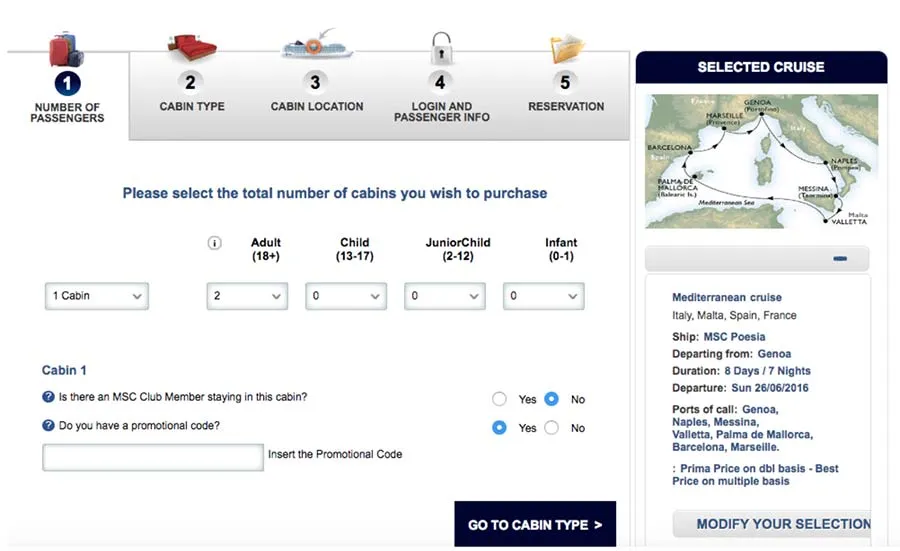This screenshot has height=551, width=900.
Task: Click help icon for MSC Club Member question
Action: 48,397
